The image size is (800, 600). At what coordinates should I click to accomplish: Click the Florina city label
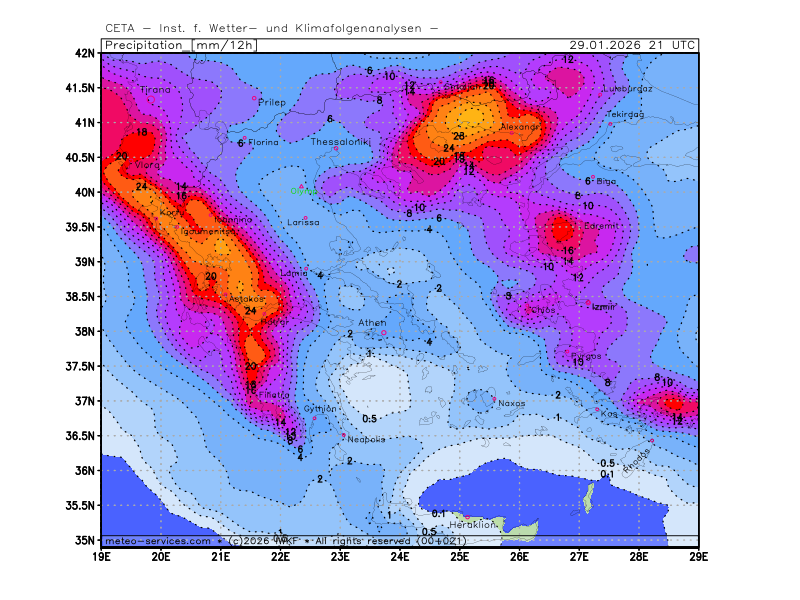pyautogui.click(x=264, y=143)
